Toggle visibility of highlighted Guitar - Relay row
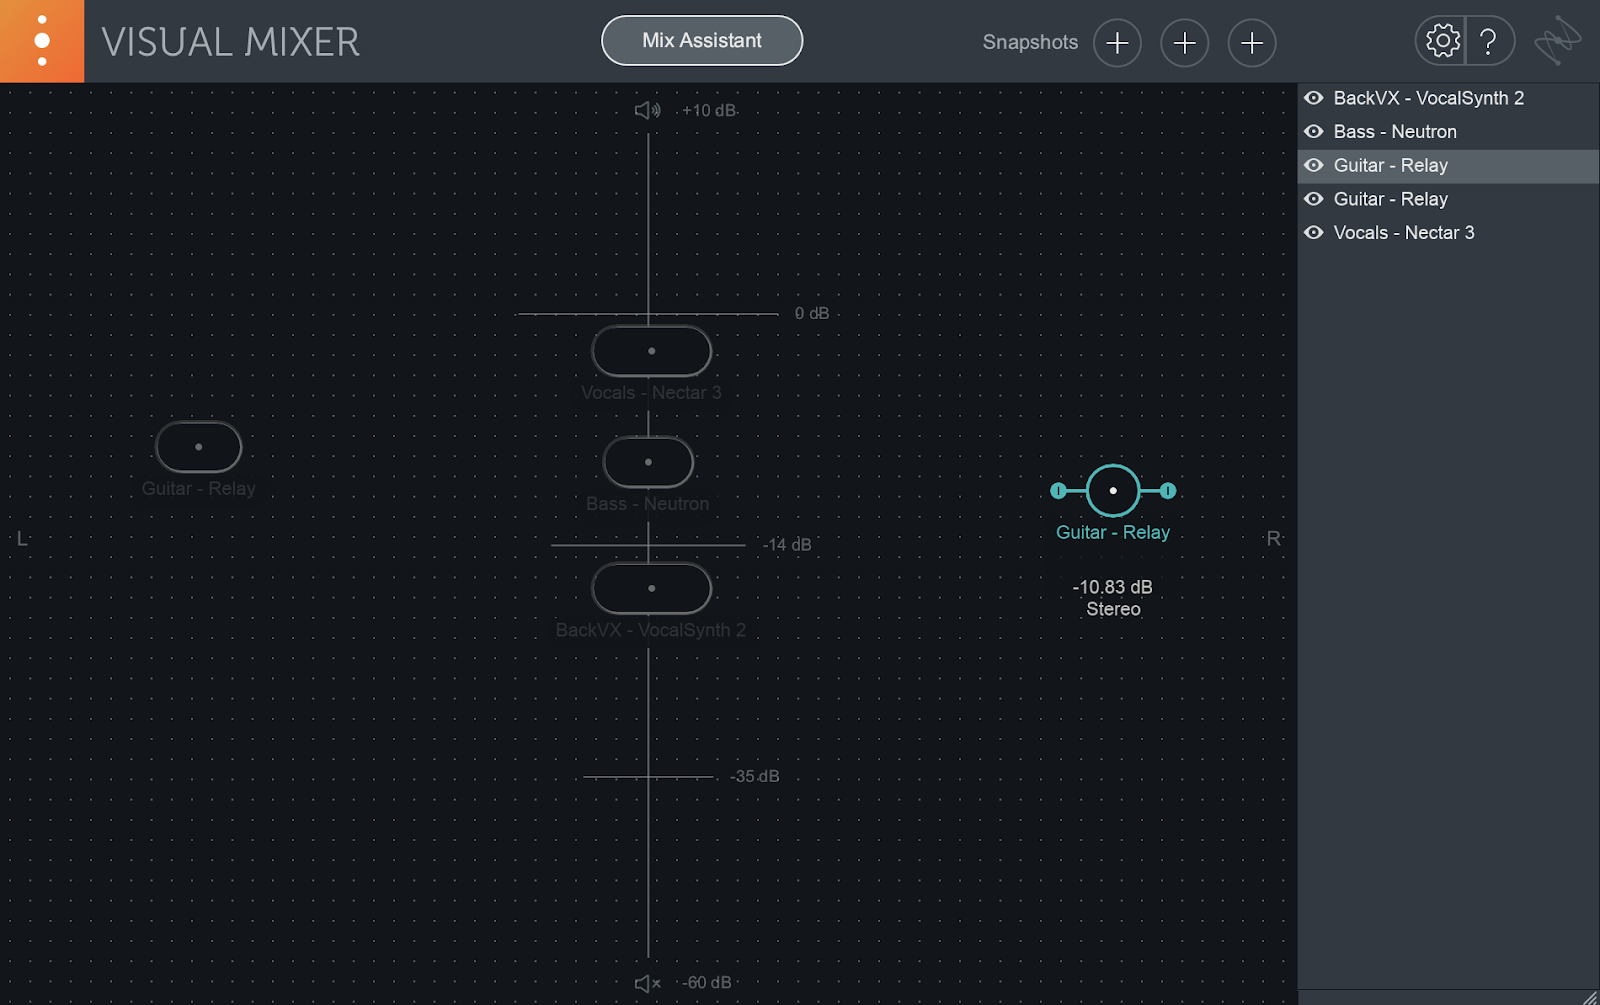1600x1005 pixels. click(x=1314, y=166)
